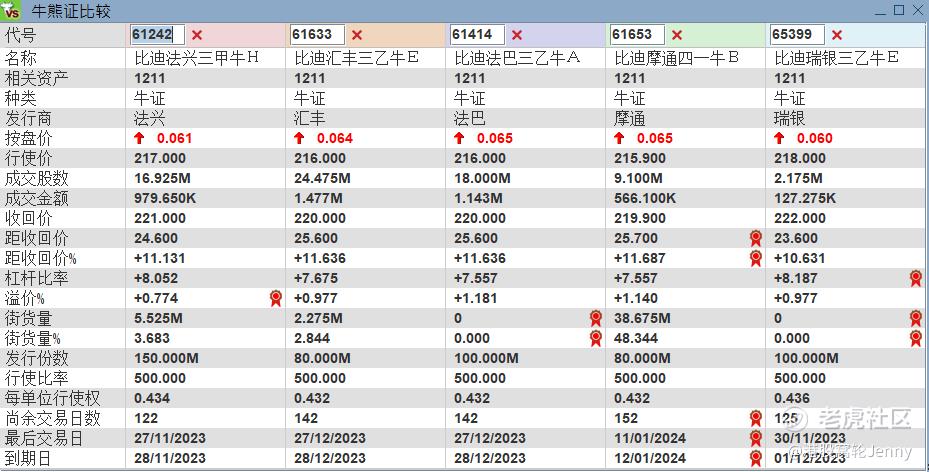Click the 溢价% row label
Screen dimensions: 929x472
pyautogui.click(x=25, y=298)
